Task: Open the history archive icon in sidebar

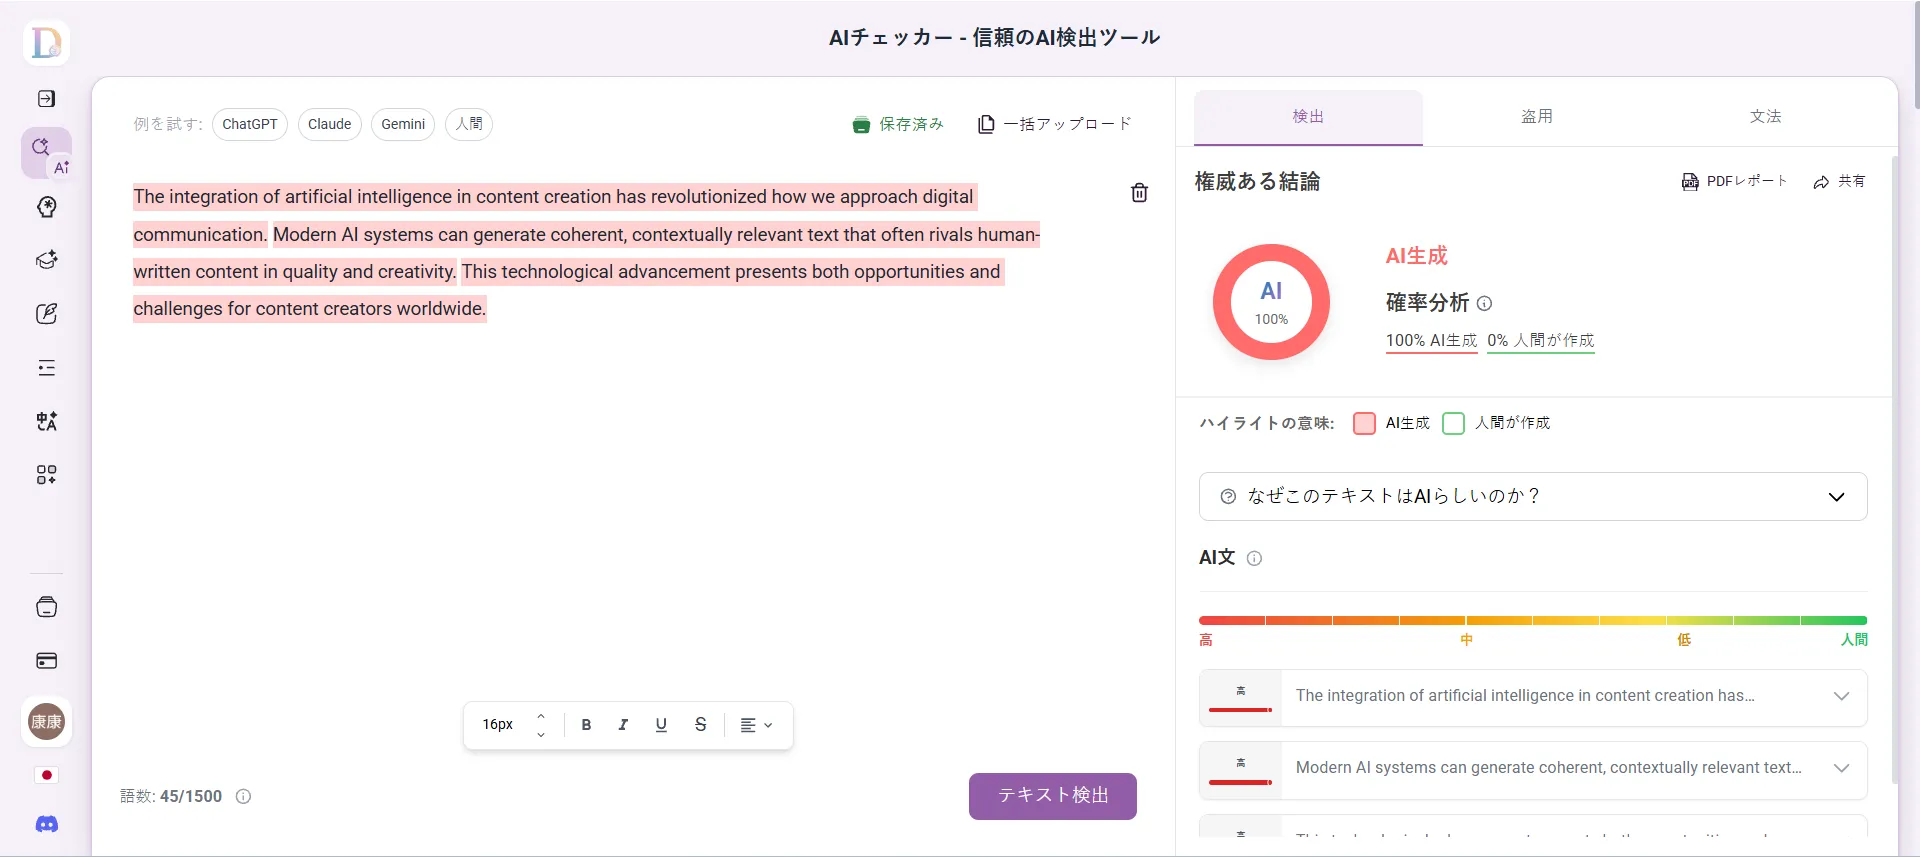Action: 46,607
